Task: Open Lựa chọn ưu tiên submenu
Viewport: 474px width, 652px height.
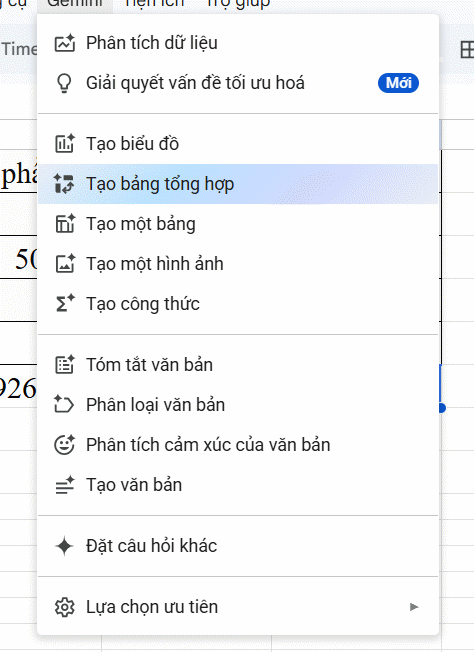Action: [238, 607]
